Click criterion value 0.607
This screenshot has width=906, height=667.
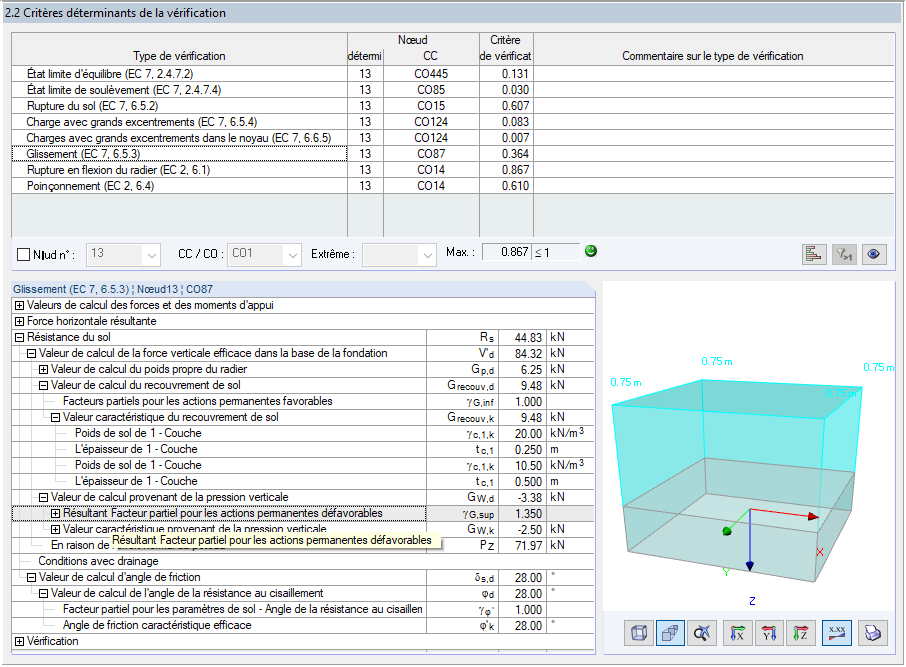[506, 106]
